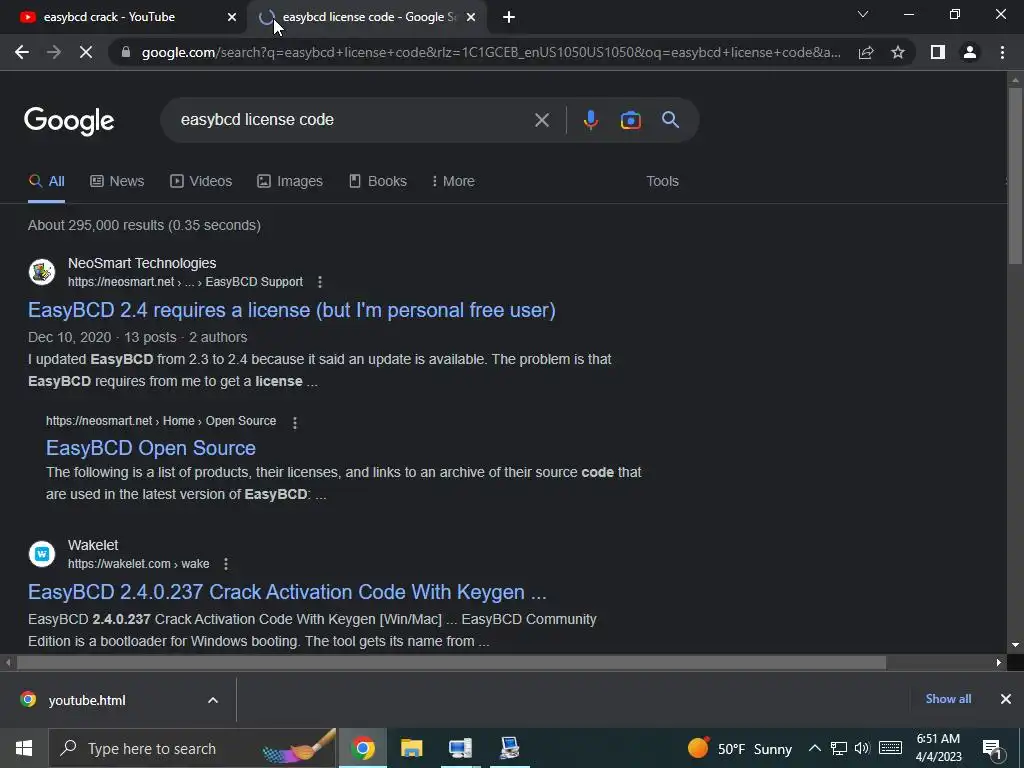Open the touch keyboard icon

[x=890, y=748]
